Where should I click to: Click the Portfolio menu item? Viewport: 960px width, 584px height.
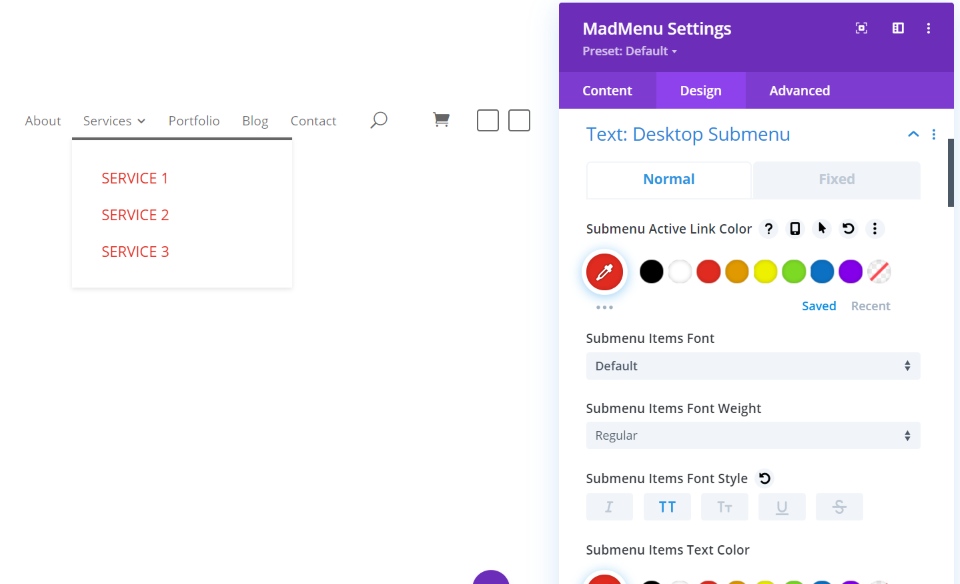pos(194,121)
